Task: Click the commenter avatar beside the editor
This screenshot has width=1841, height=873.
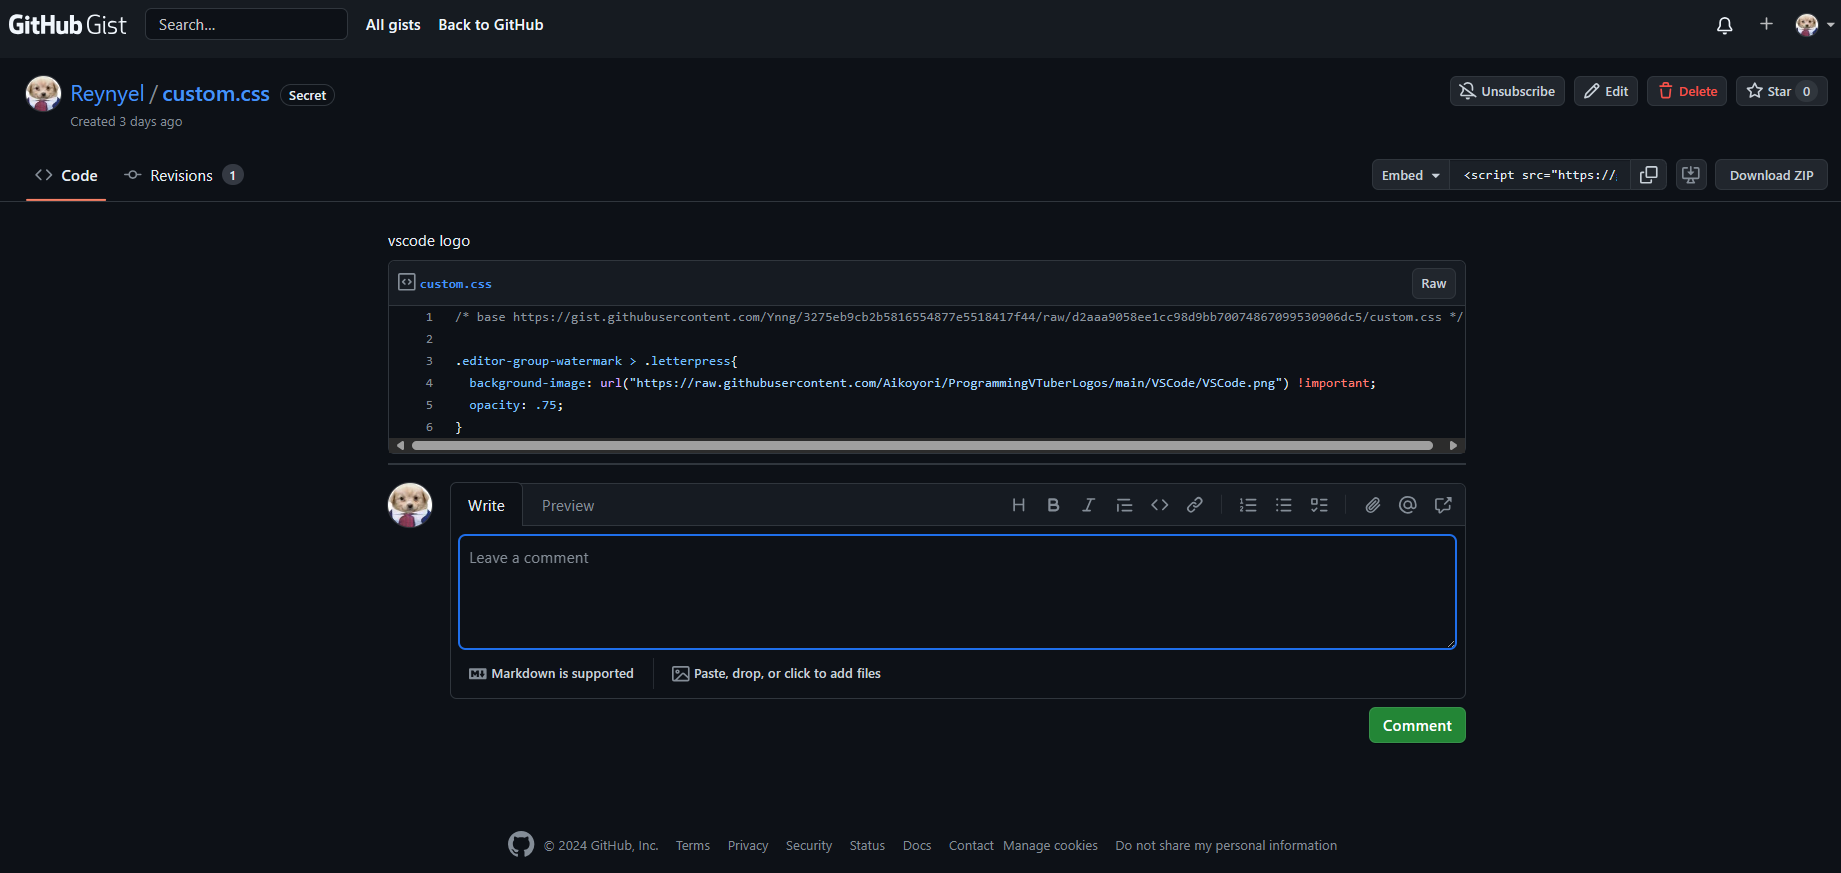Action: click(410, 505)
